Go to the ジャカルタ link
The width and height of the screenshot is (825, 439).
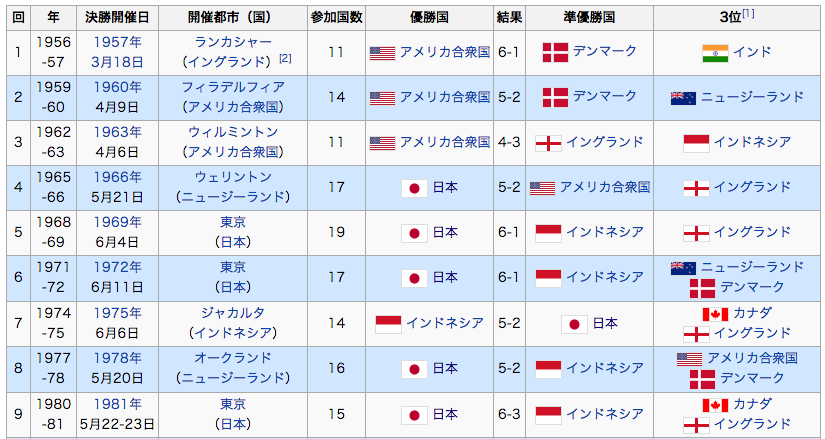(233, 313)
